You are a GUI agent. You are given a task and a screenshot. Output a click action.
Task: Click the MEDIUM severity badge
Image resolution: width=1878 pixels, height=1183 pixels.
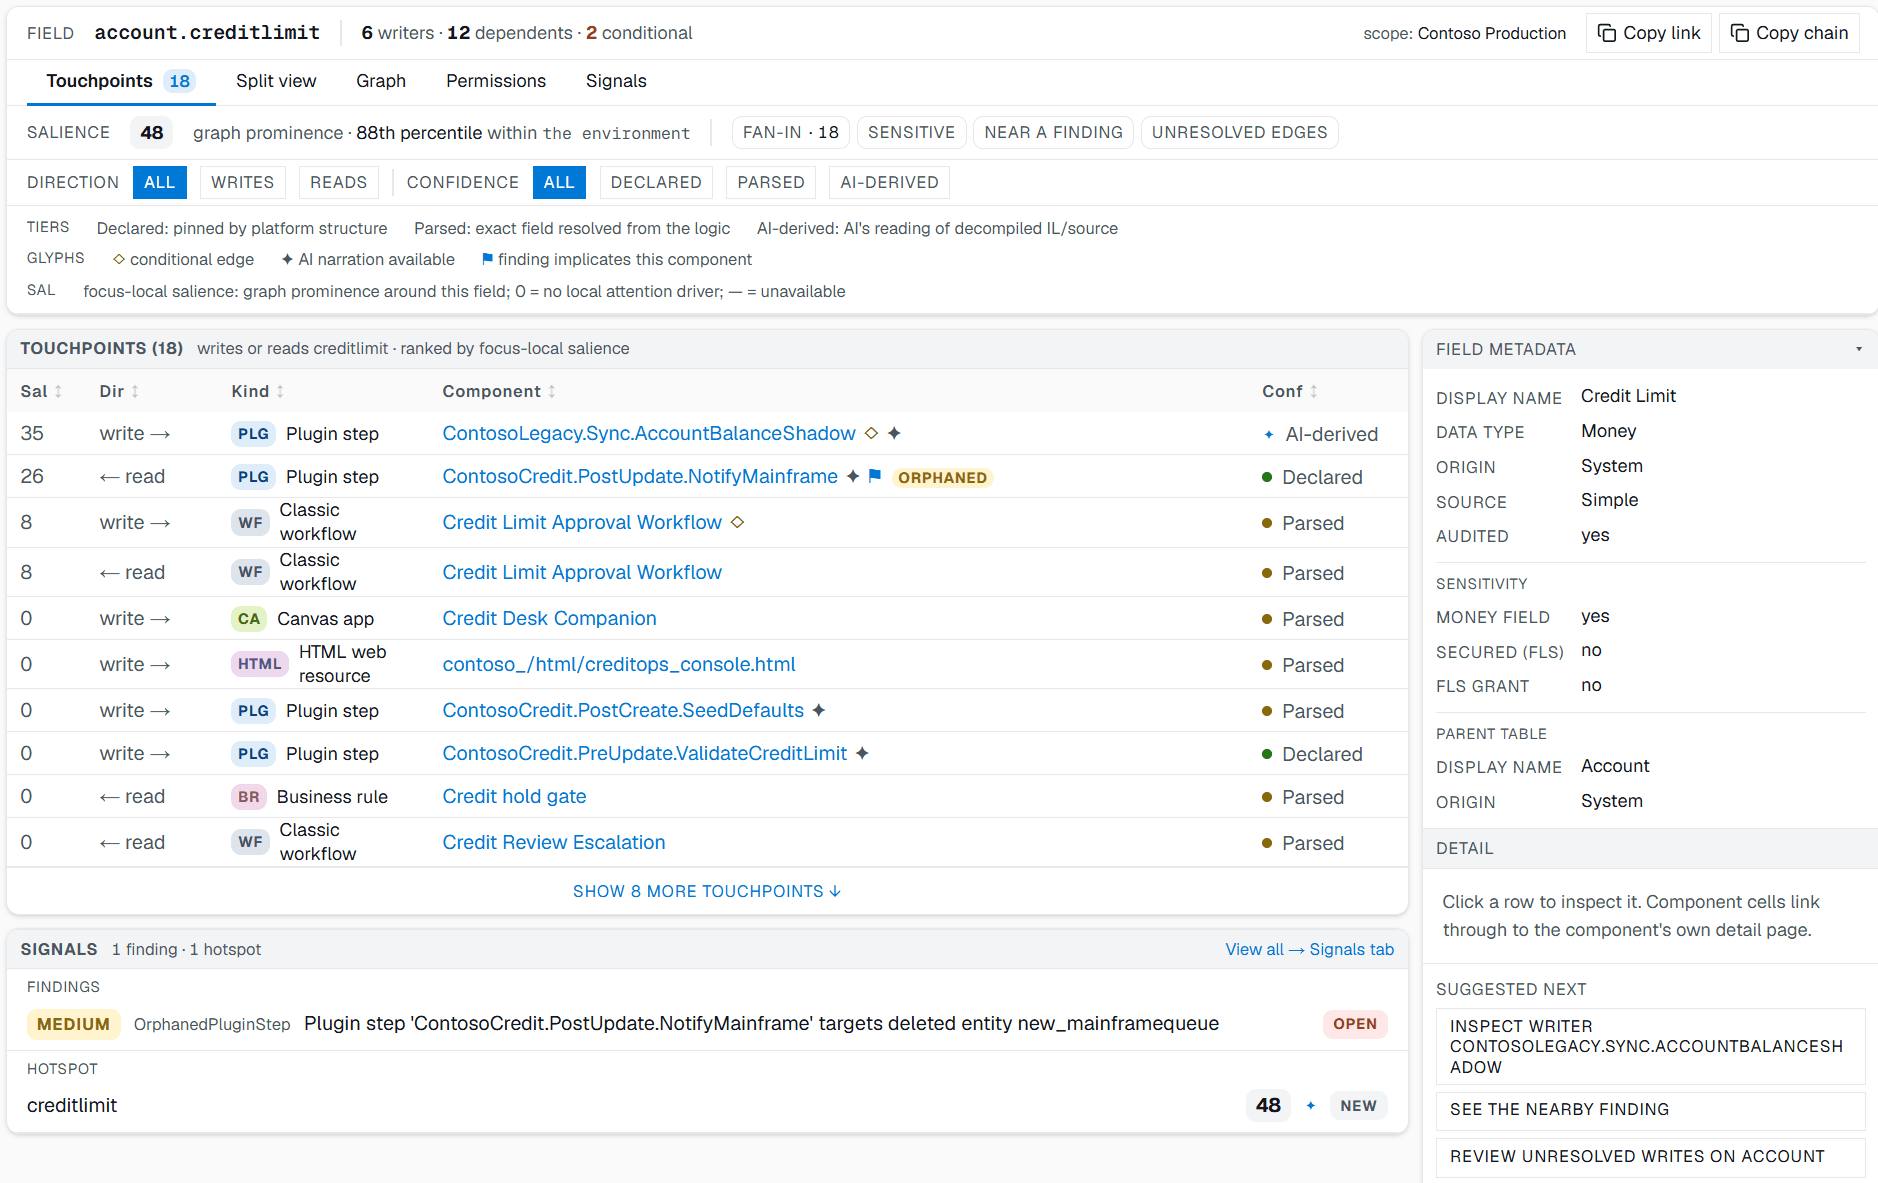click(x=73, y=1024)
